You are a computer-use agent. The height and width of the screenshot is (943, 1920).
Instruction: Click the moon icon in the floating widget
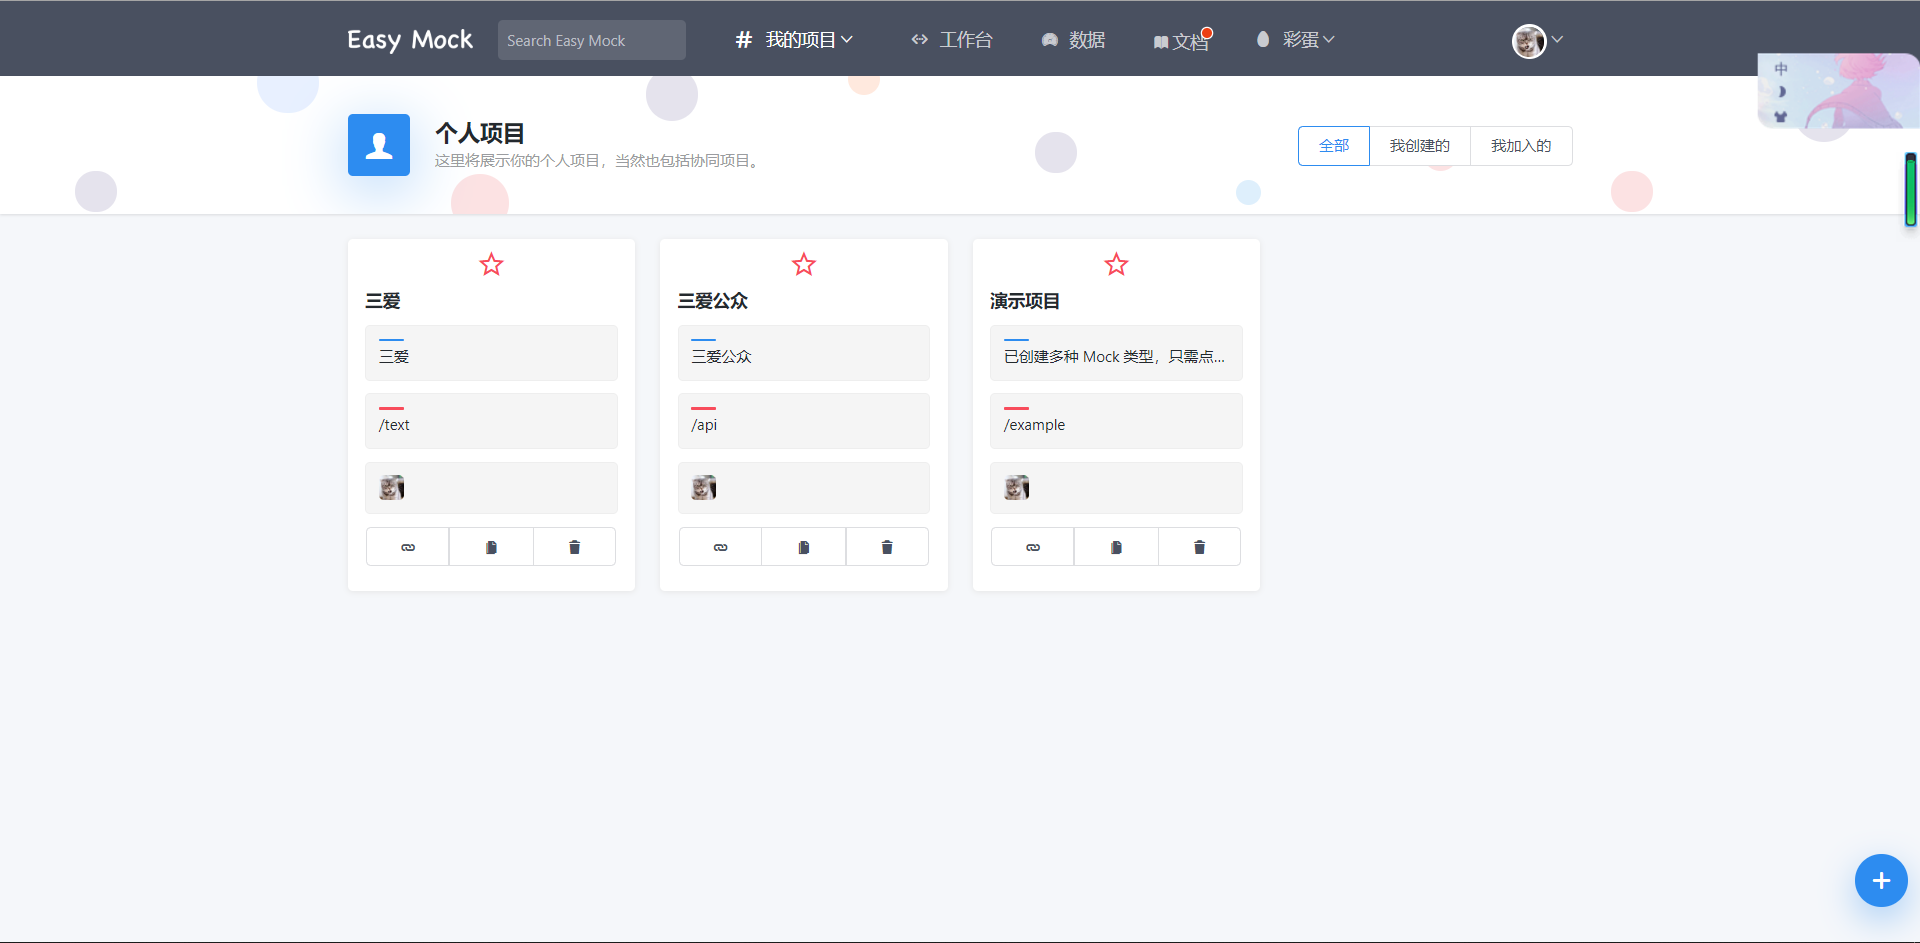point(1781,92)
